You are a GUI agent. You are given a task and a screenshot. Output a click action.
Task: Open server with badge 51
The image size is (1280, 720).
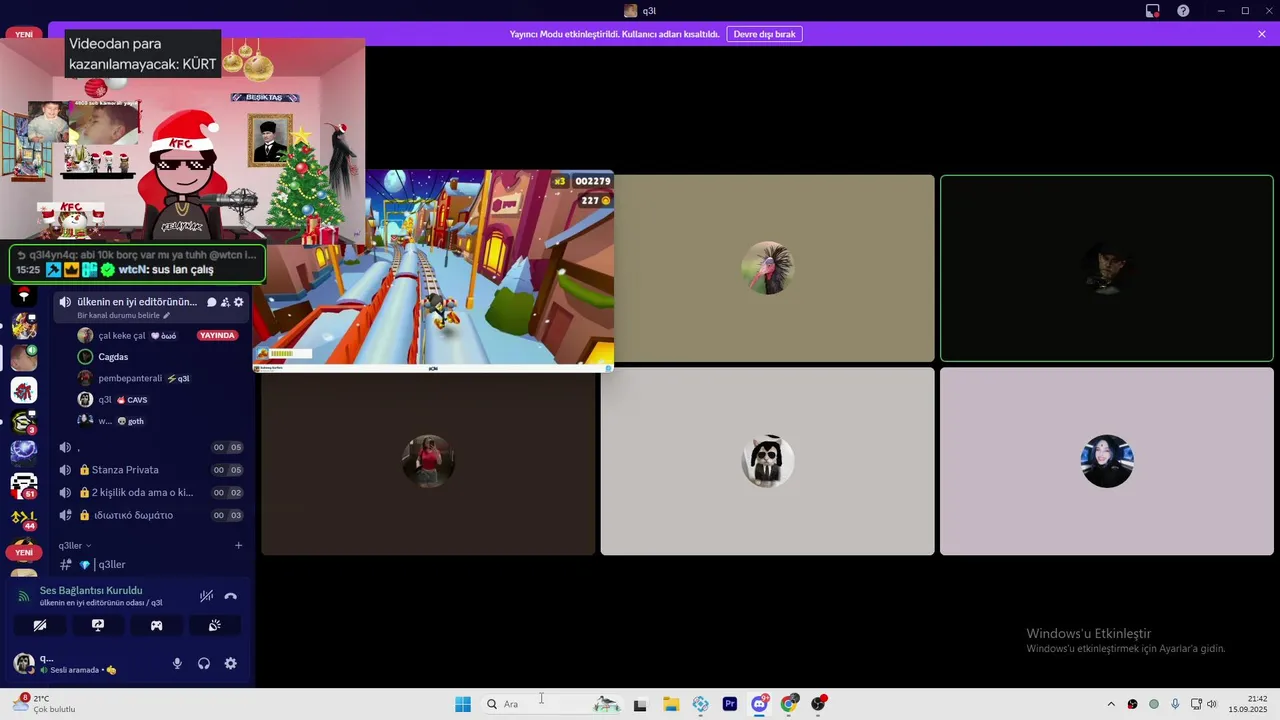(x=24, y=486)
